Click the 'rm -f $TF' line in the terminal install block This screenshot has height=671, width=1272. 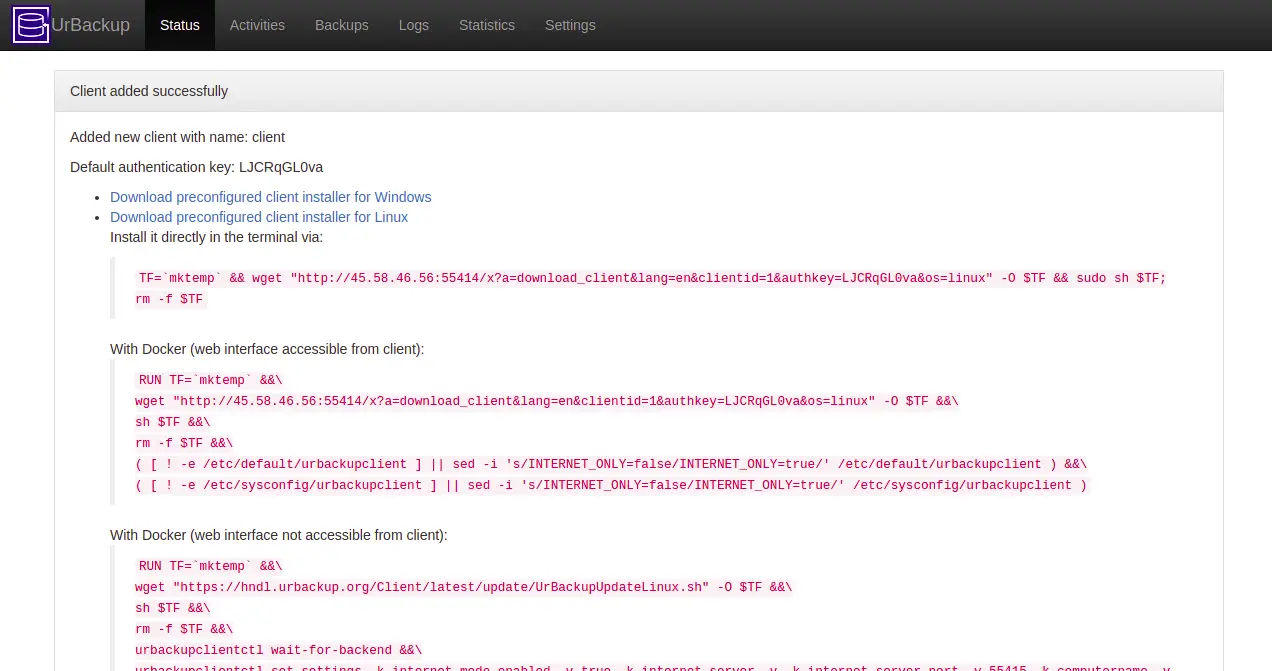click(x=169, y=299)
